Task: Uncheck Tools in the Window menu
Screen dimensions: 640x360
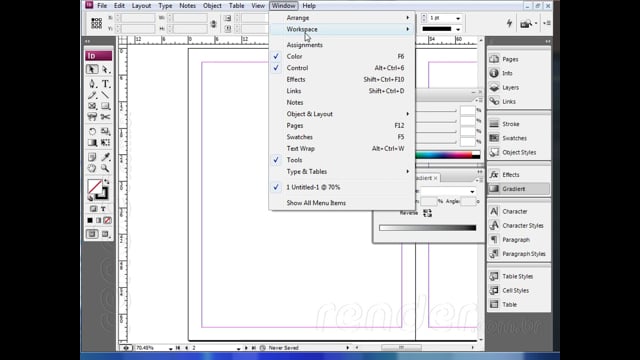Action: click(342, 160)
